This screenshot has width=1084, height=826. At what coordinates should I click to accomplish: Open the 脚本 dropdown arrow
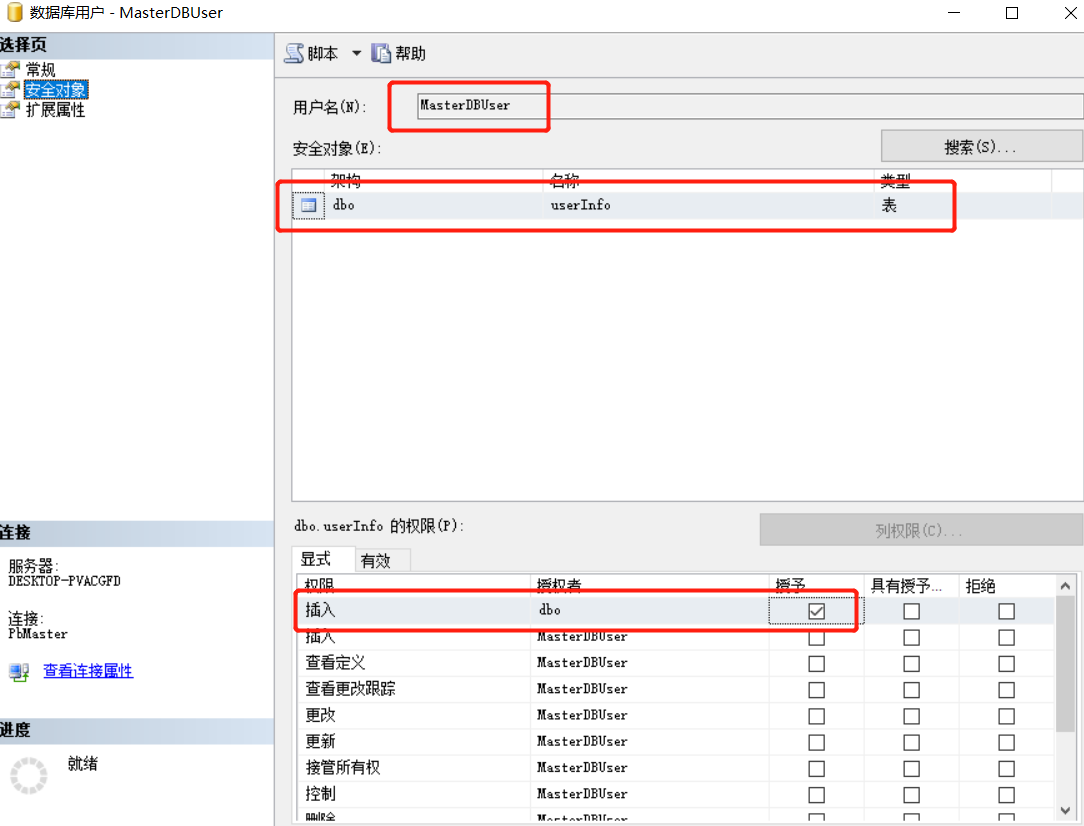pyautogui.click(x=356, y=53)
